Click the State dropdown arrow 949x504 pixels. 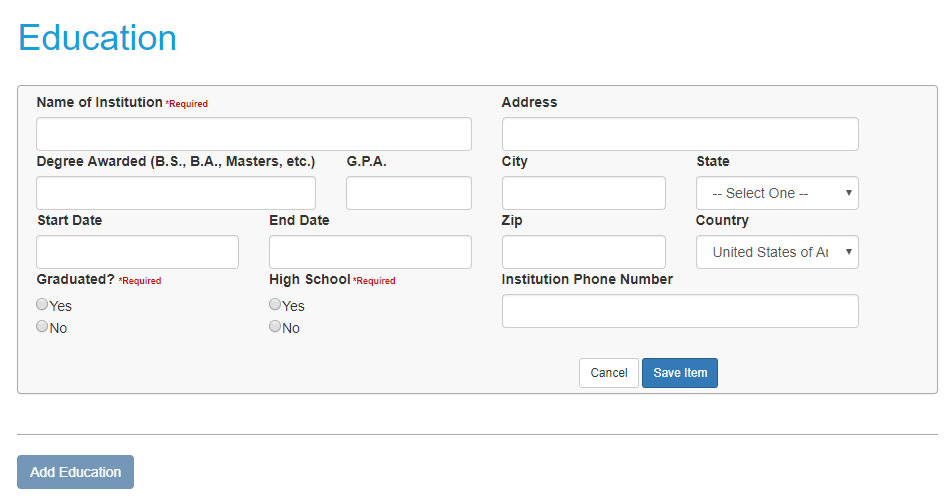848,193
